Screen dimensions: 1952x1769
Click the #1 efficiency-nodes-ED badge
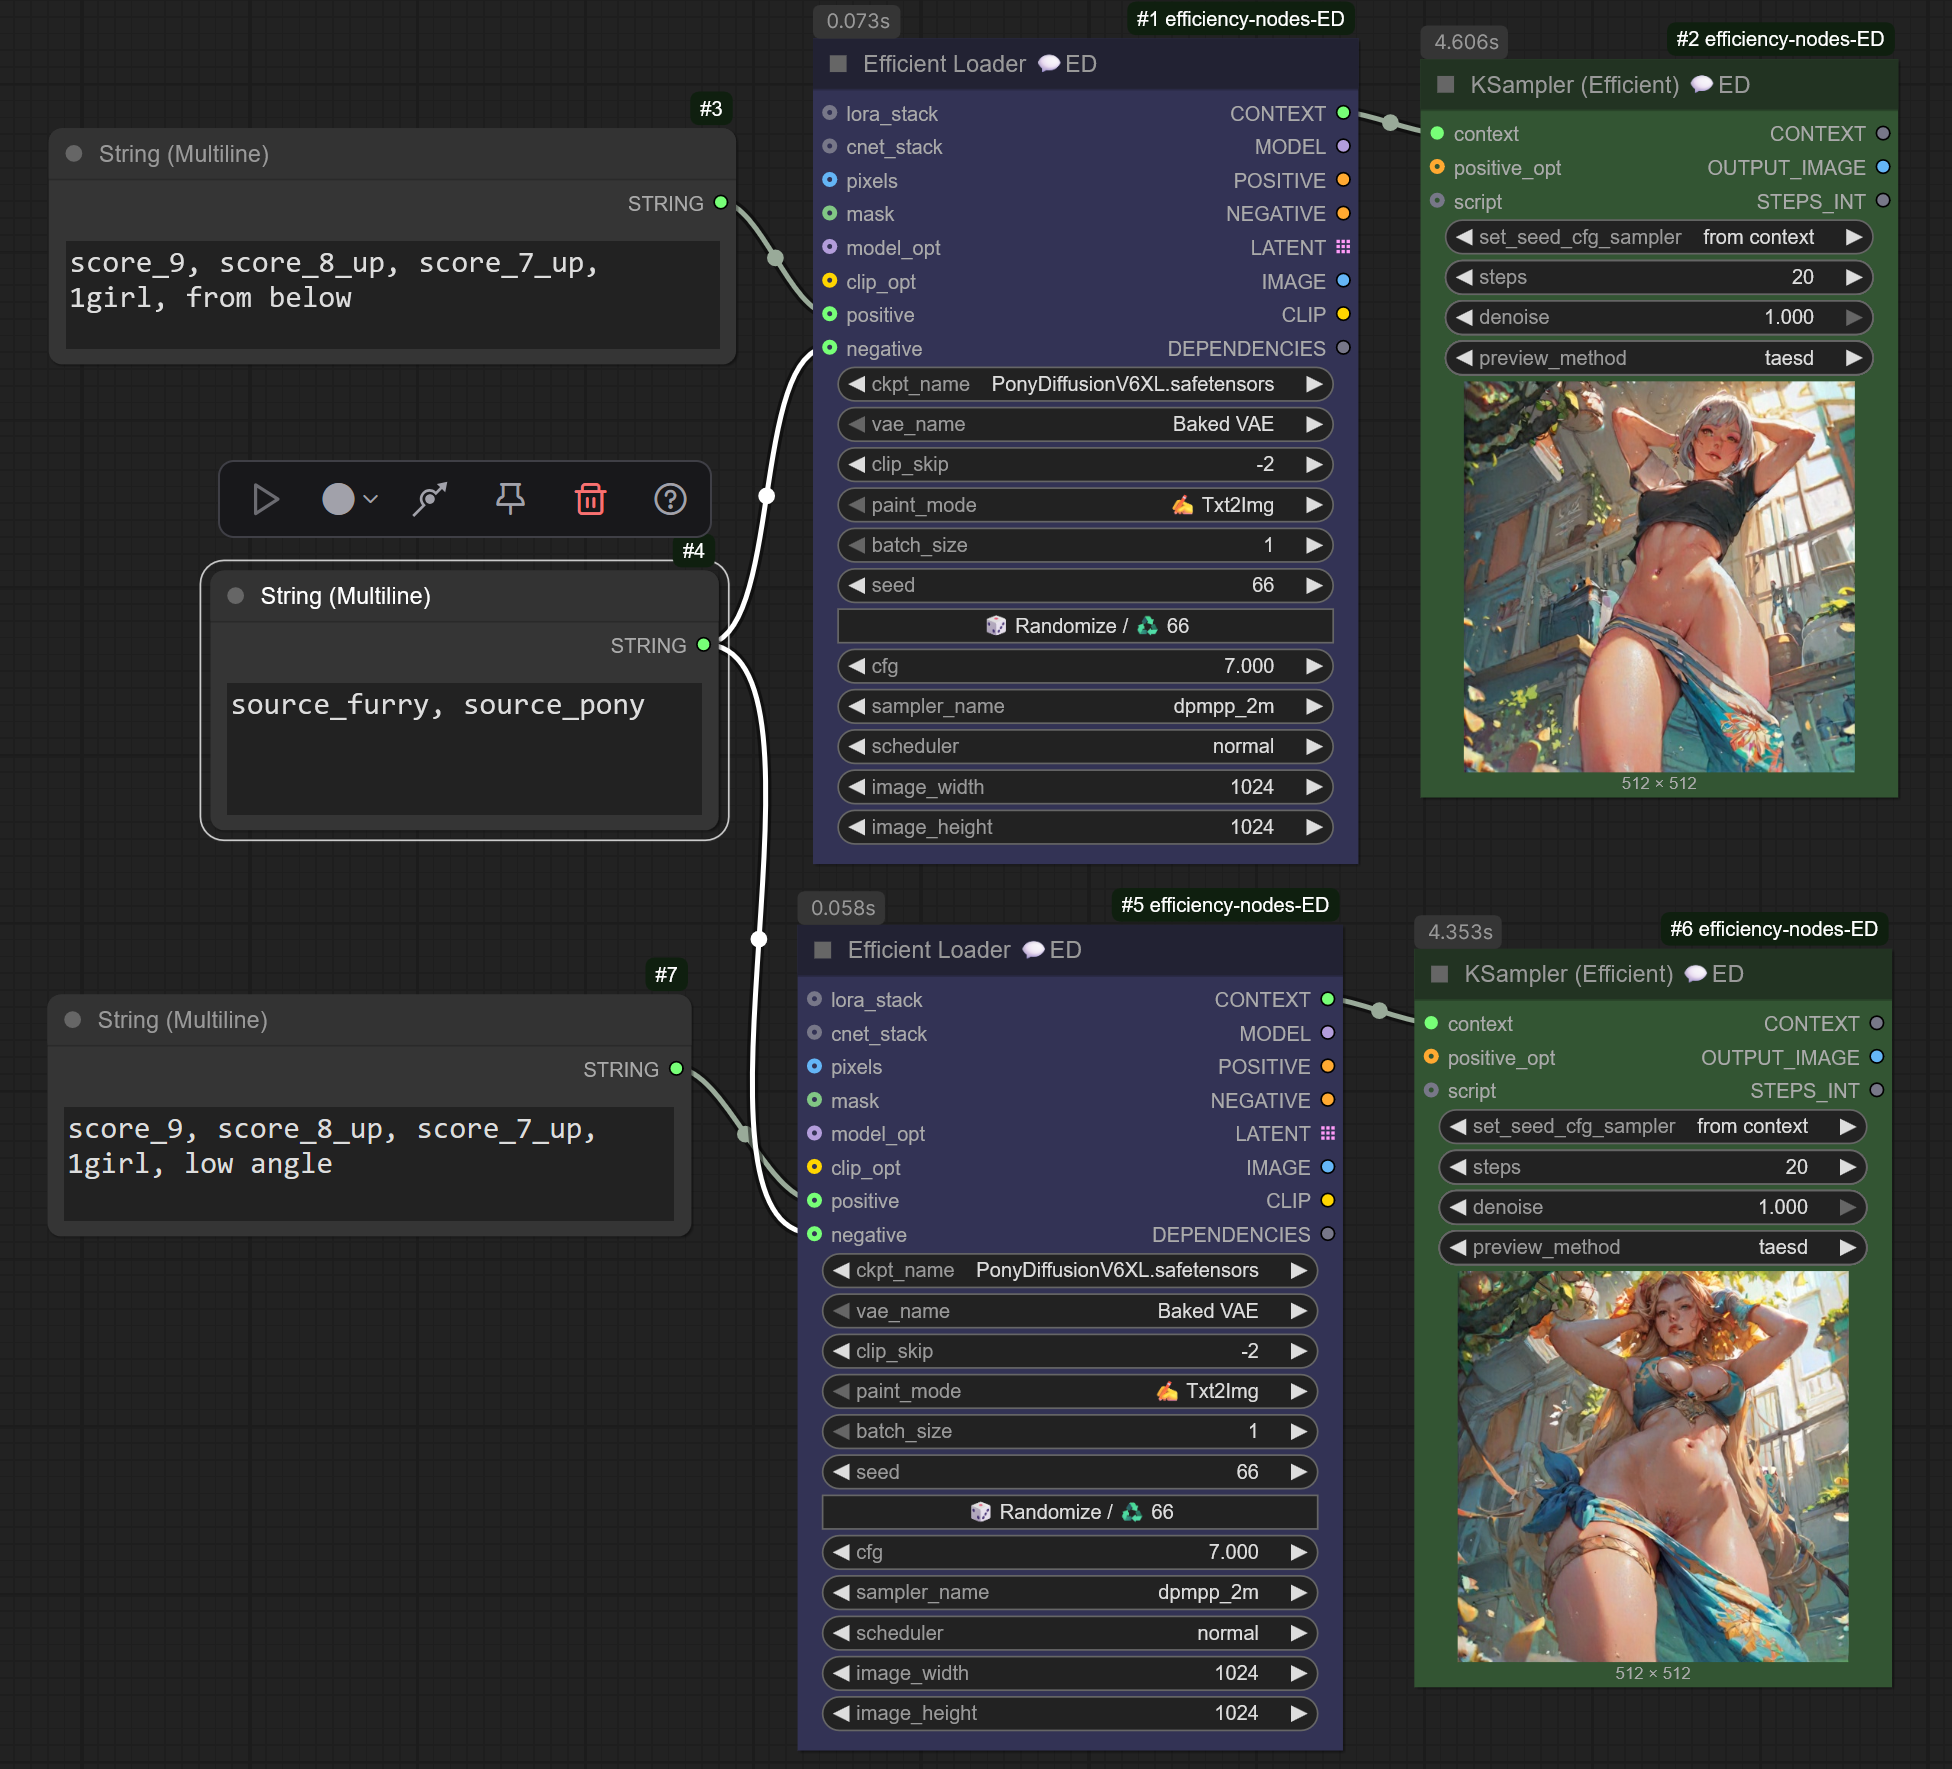(x=1239, y=19)
